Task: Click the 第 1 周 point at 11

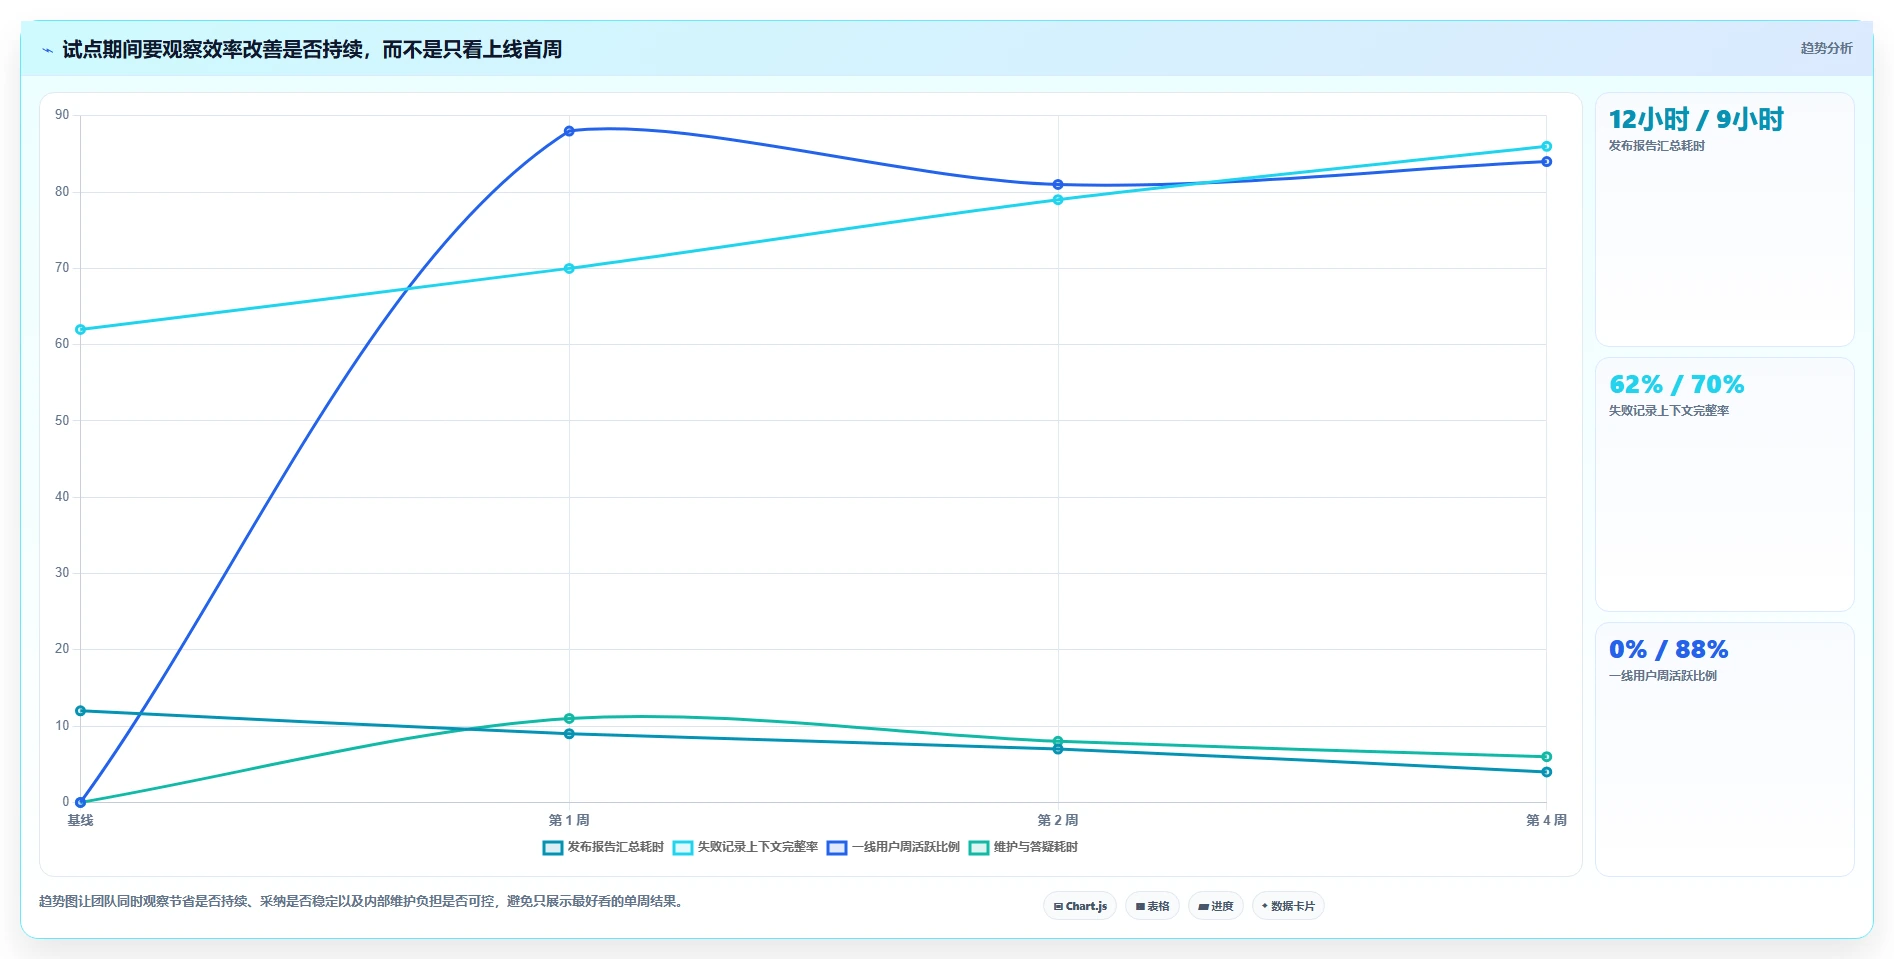Action: (x=569, y=718)
